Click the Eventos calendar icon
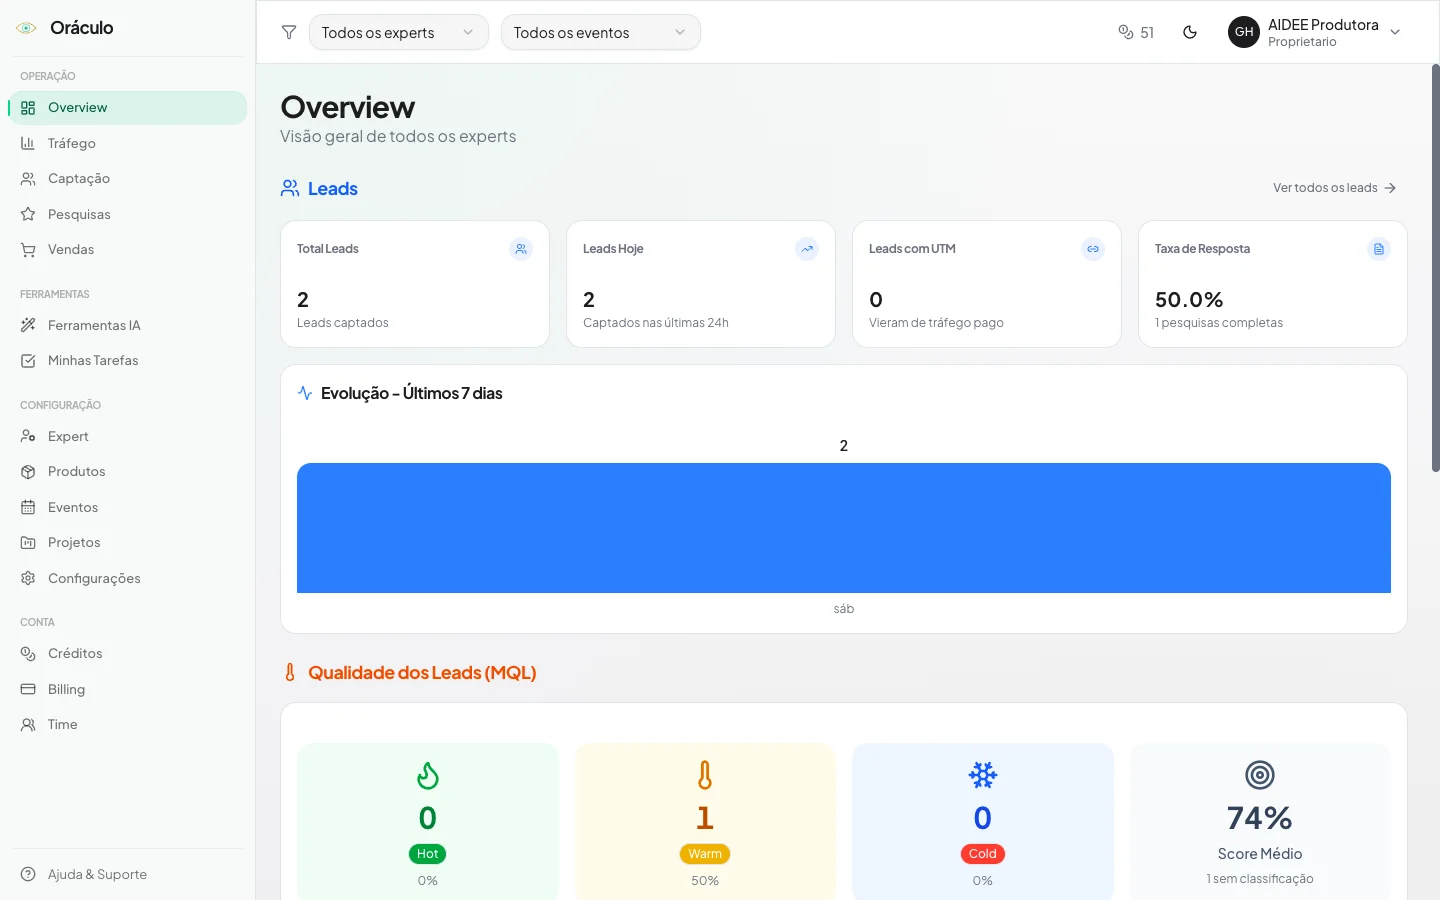 pos(28,507)
